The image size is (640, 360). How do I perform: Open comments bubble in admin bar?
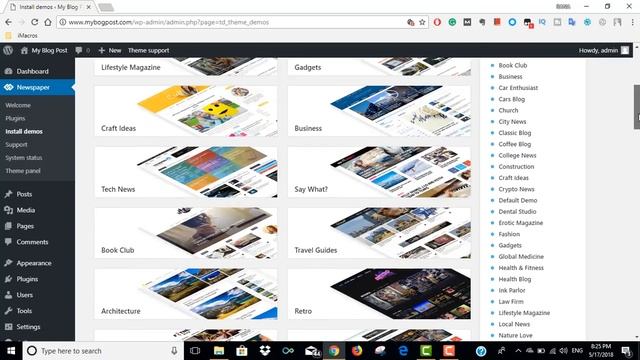(82, 50)
